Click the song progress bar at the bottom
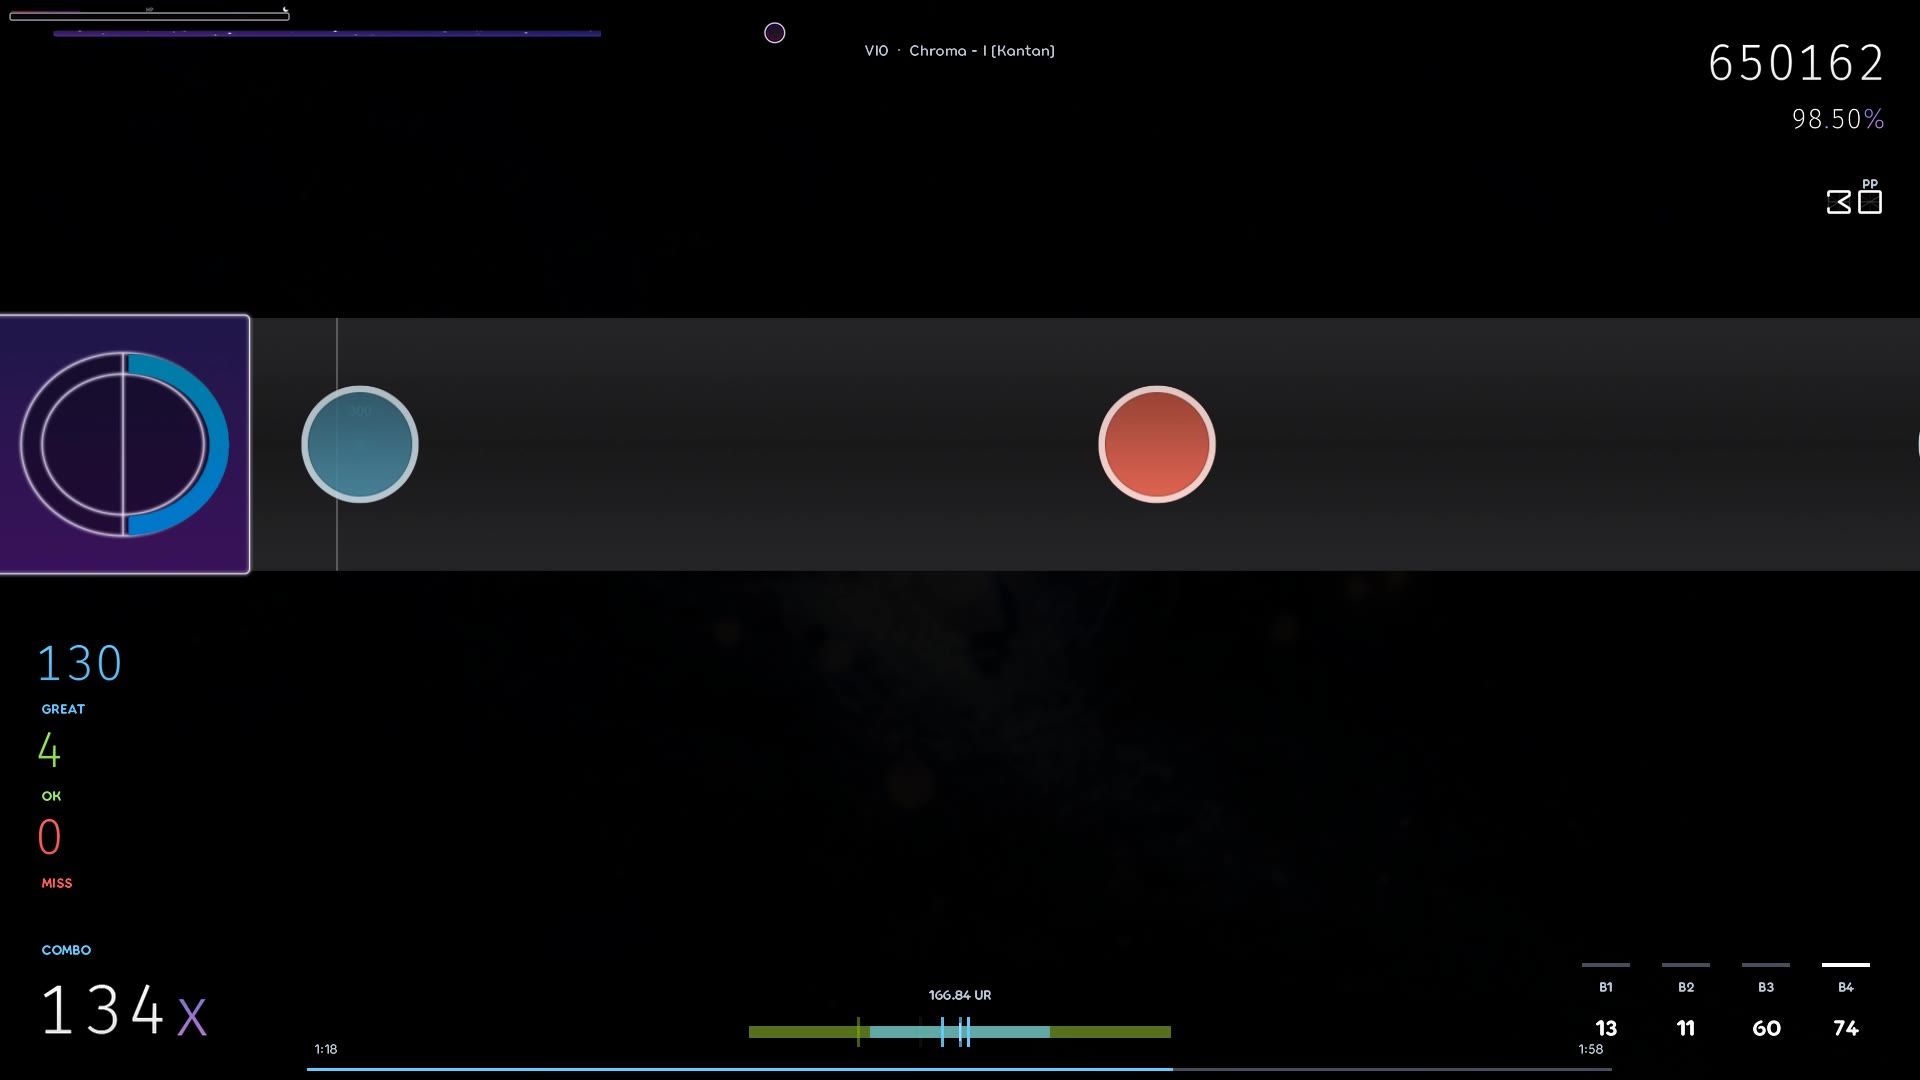 [x=959, y=1069]
